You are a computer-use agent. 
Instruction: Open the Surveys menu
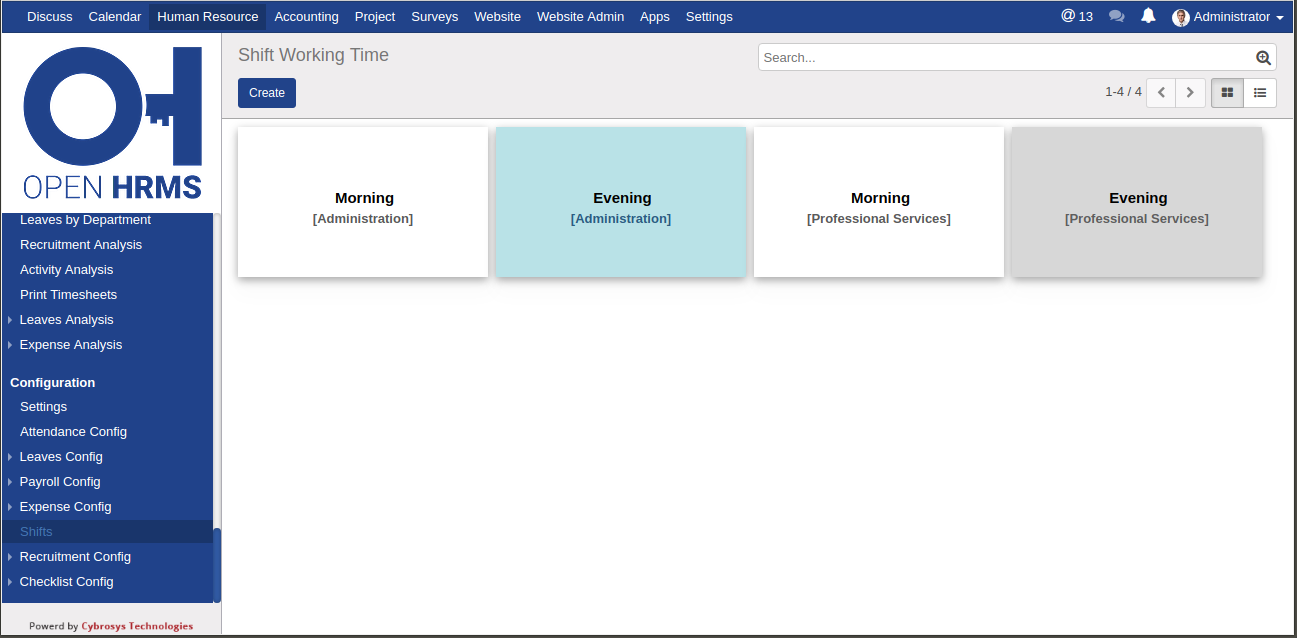click(x=435, y=17)
